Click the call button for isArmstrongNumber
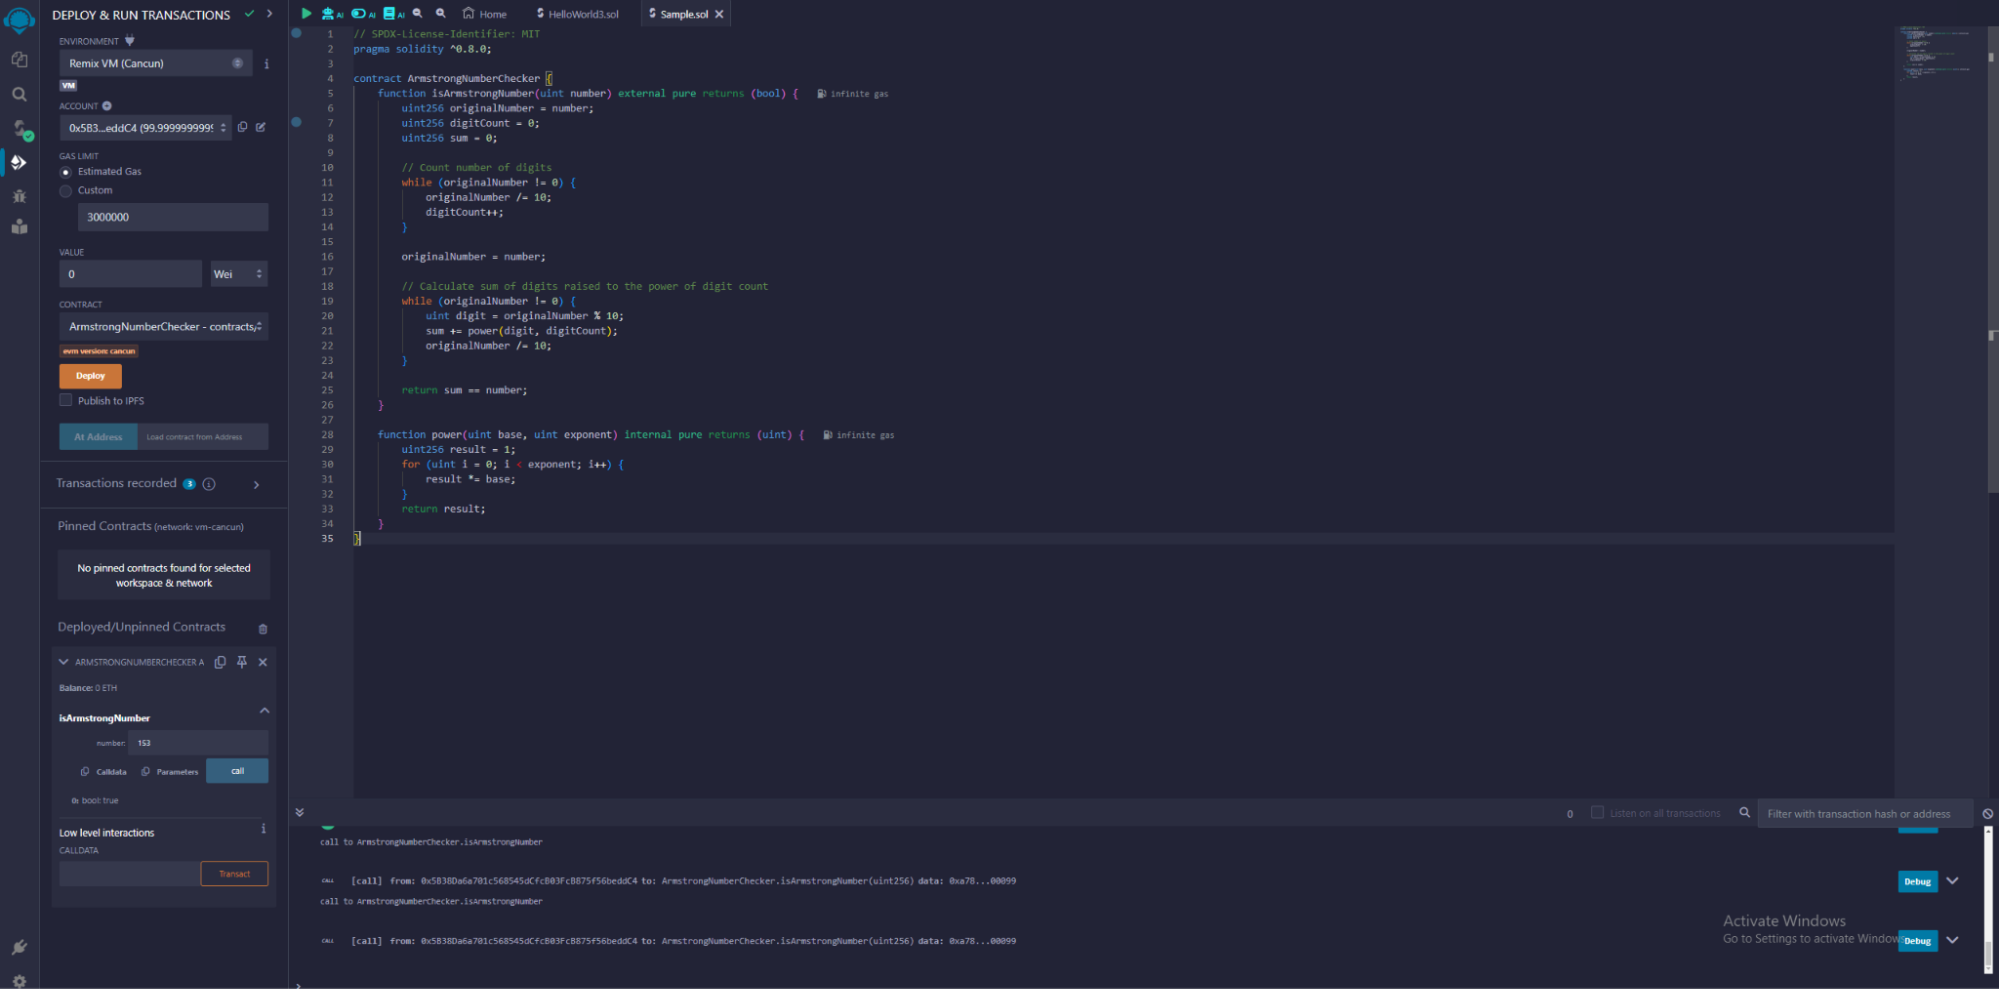Image resolution: width=1999 pixels, height=989 pixels. coord(237,771)
